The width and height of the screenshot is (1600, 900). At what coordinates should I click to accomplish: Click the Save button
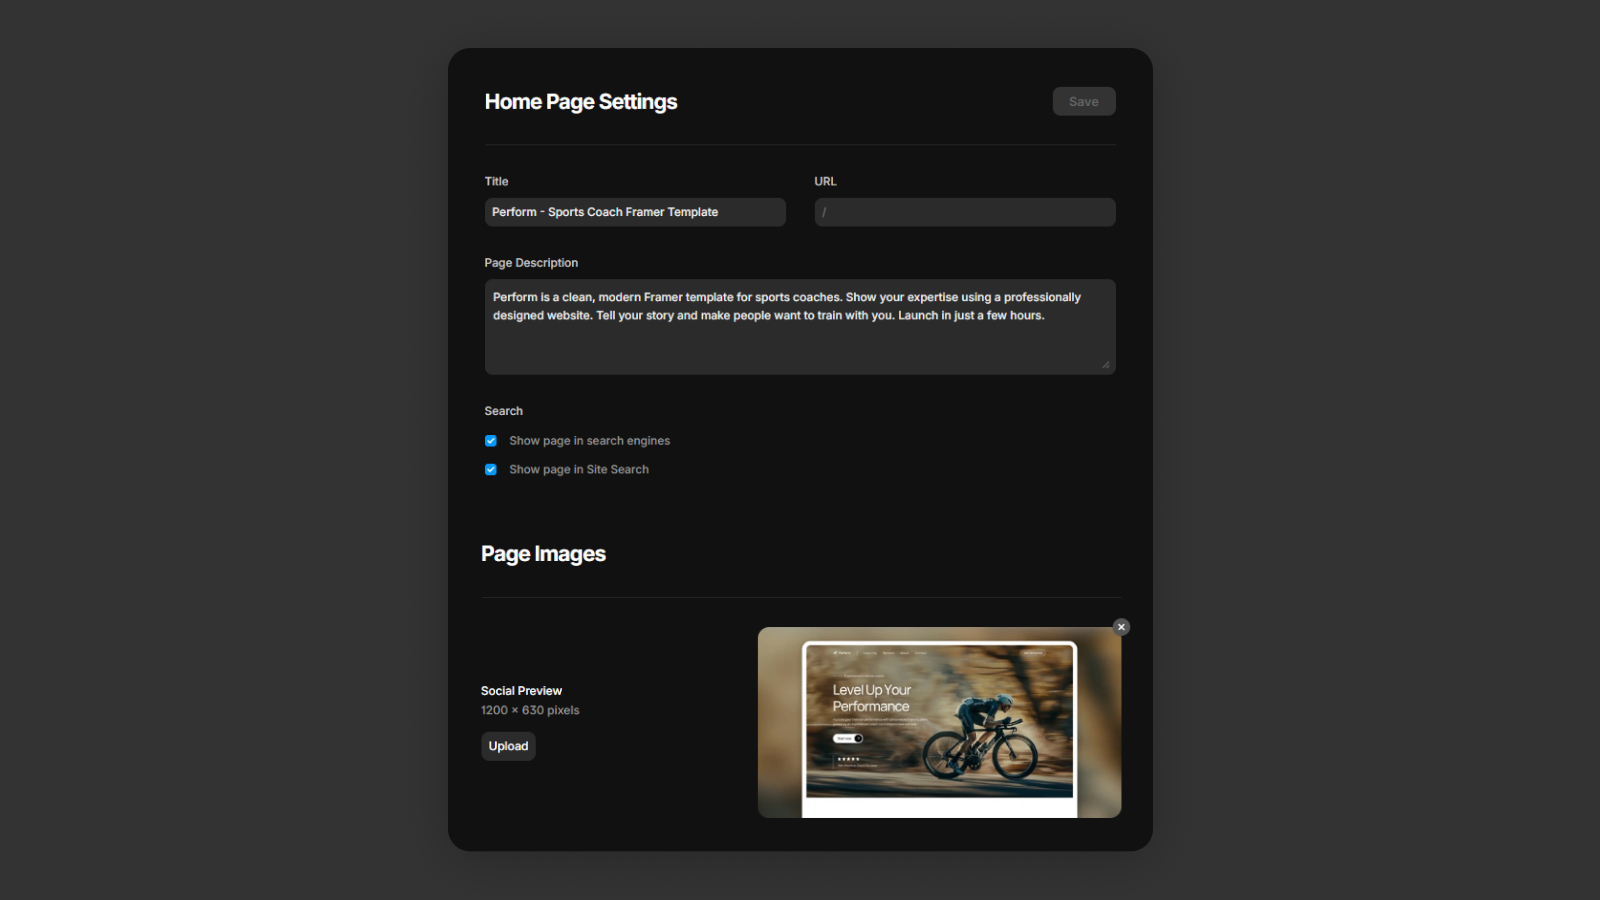pos(1083,102)
